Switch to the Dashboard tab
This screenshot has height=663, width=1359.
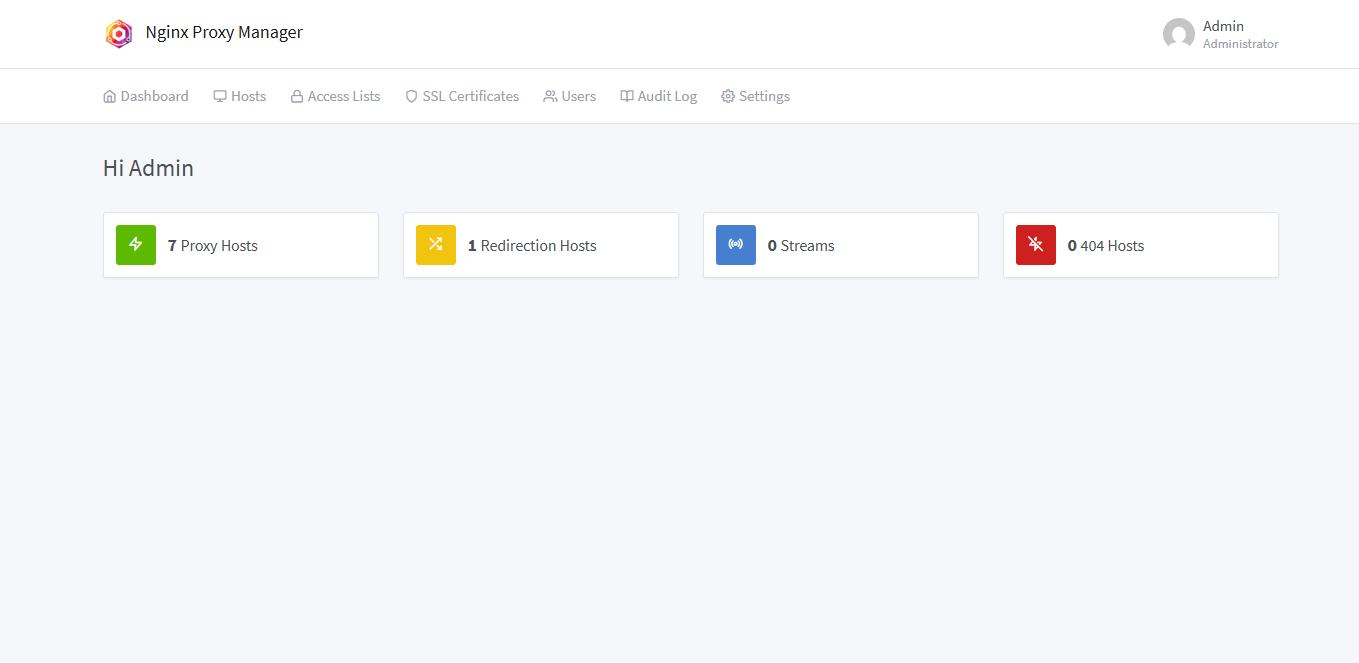[x=146, y=95]
